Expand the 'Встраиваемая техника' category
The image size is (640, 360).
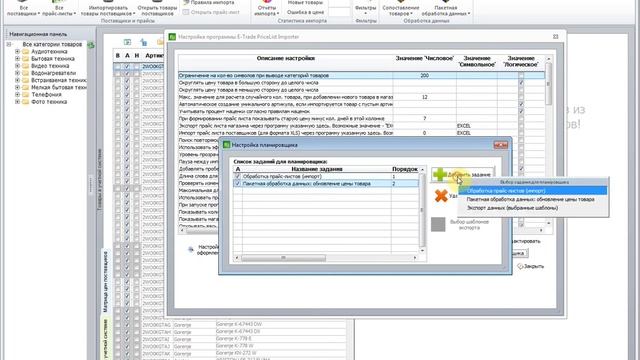(17, 80)
